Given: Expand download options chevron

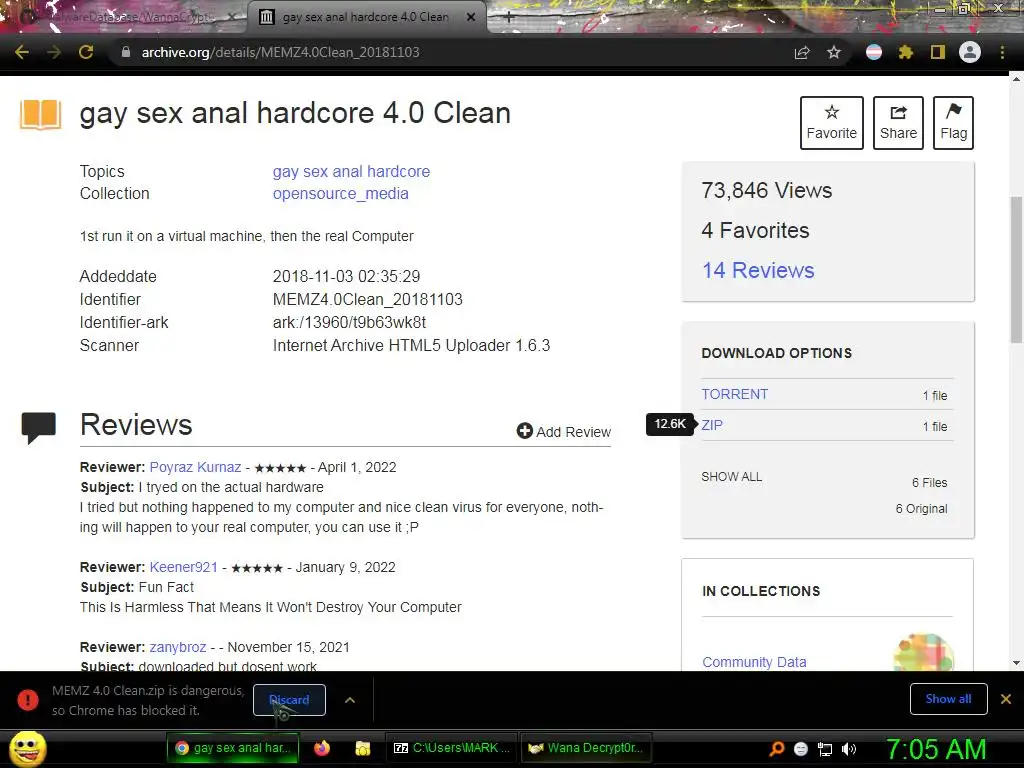Looking at the screenshot, I should click(350, 700).
